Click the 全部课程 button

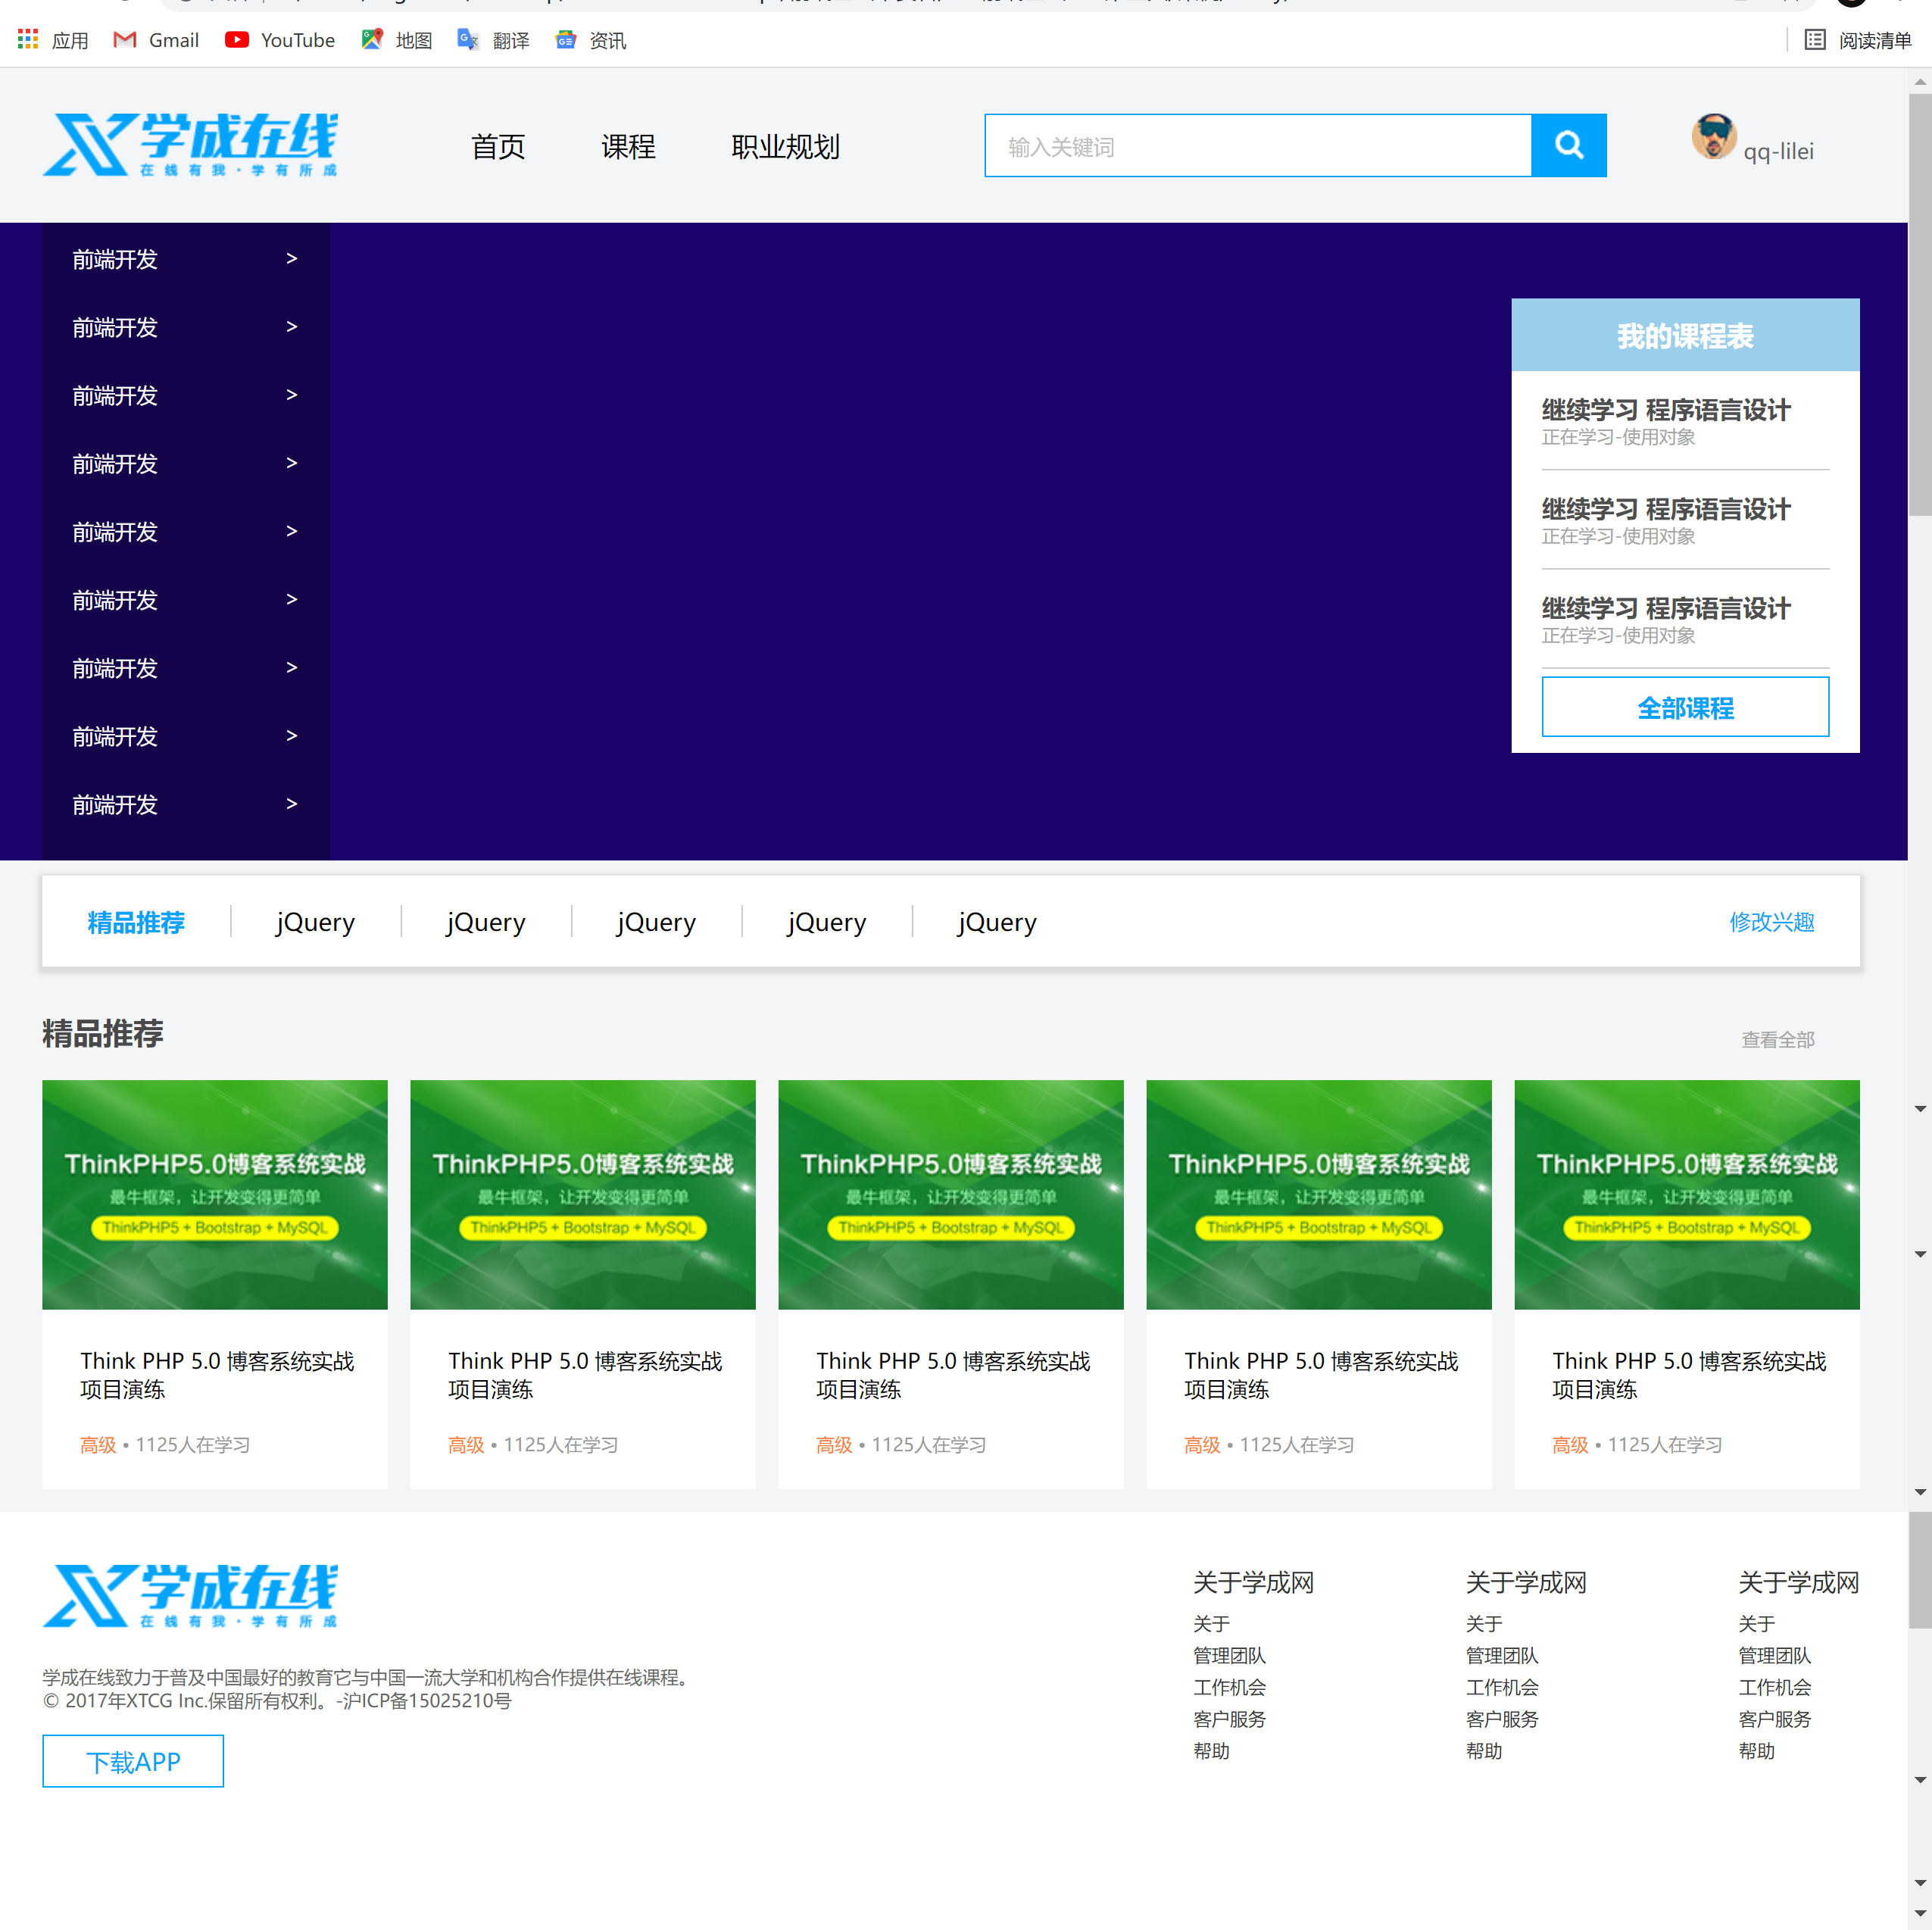click(1685, 708)
